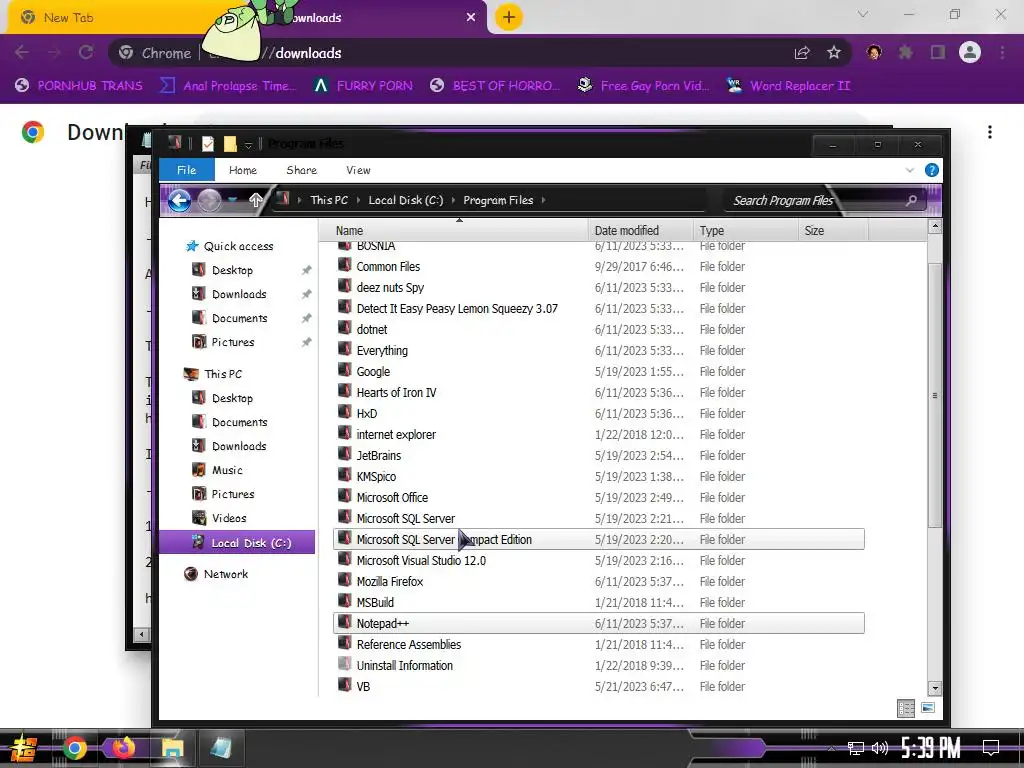Switch to large icons view layout
The height and width of the screenshot is (768, 1024).
pyautogui.click(x=927, y=708)
